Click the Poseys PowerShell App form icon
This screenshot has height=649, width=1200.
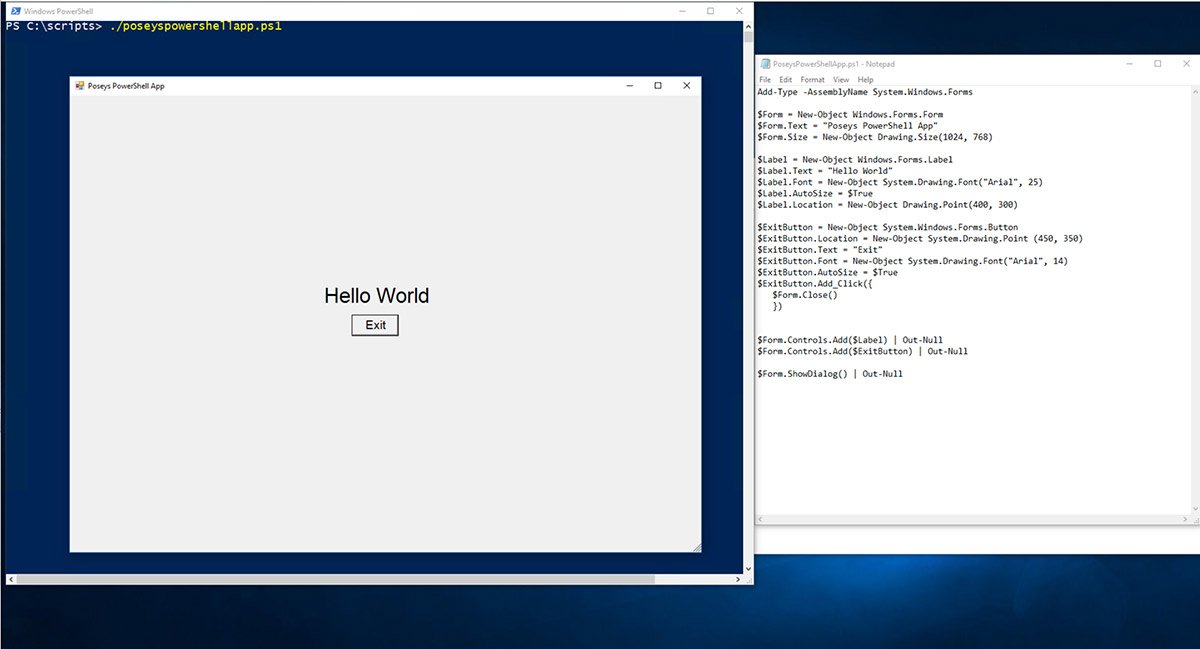tap(80, 86)
